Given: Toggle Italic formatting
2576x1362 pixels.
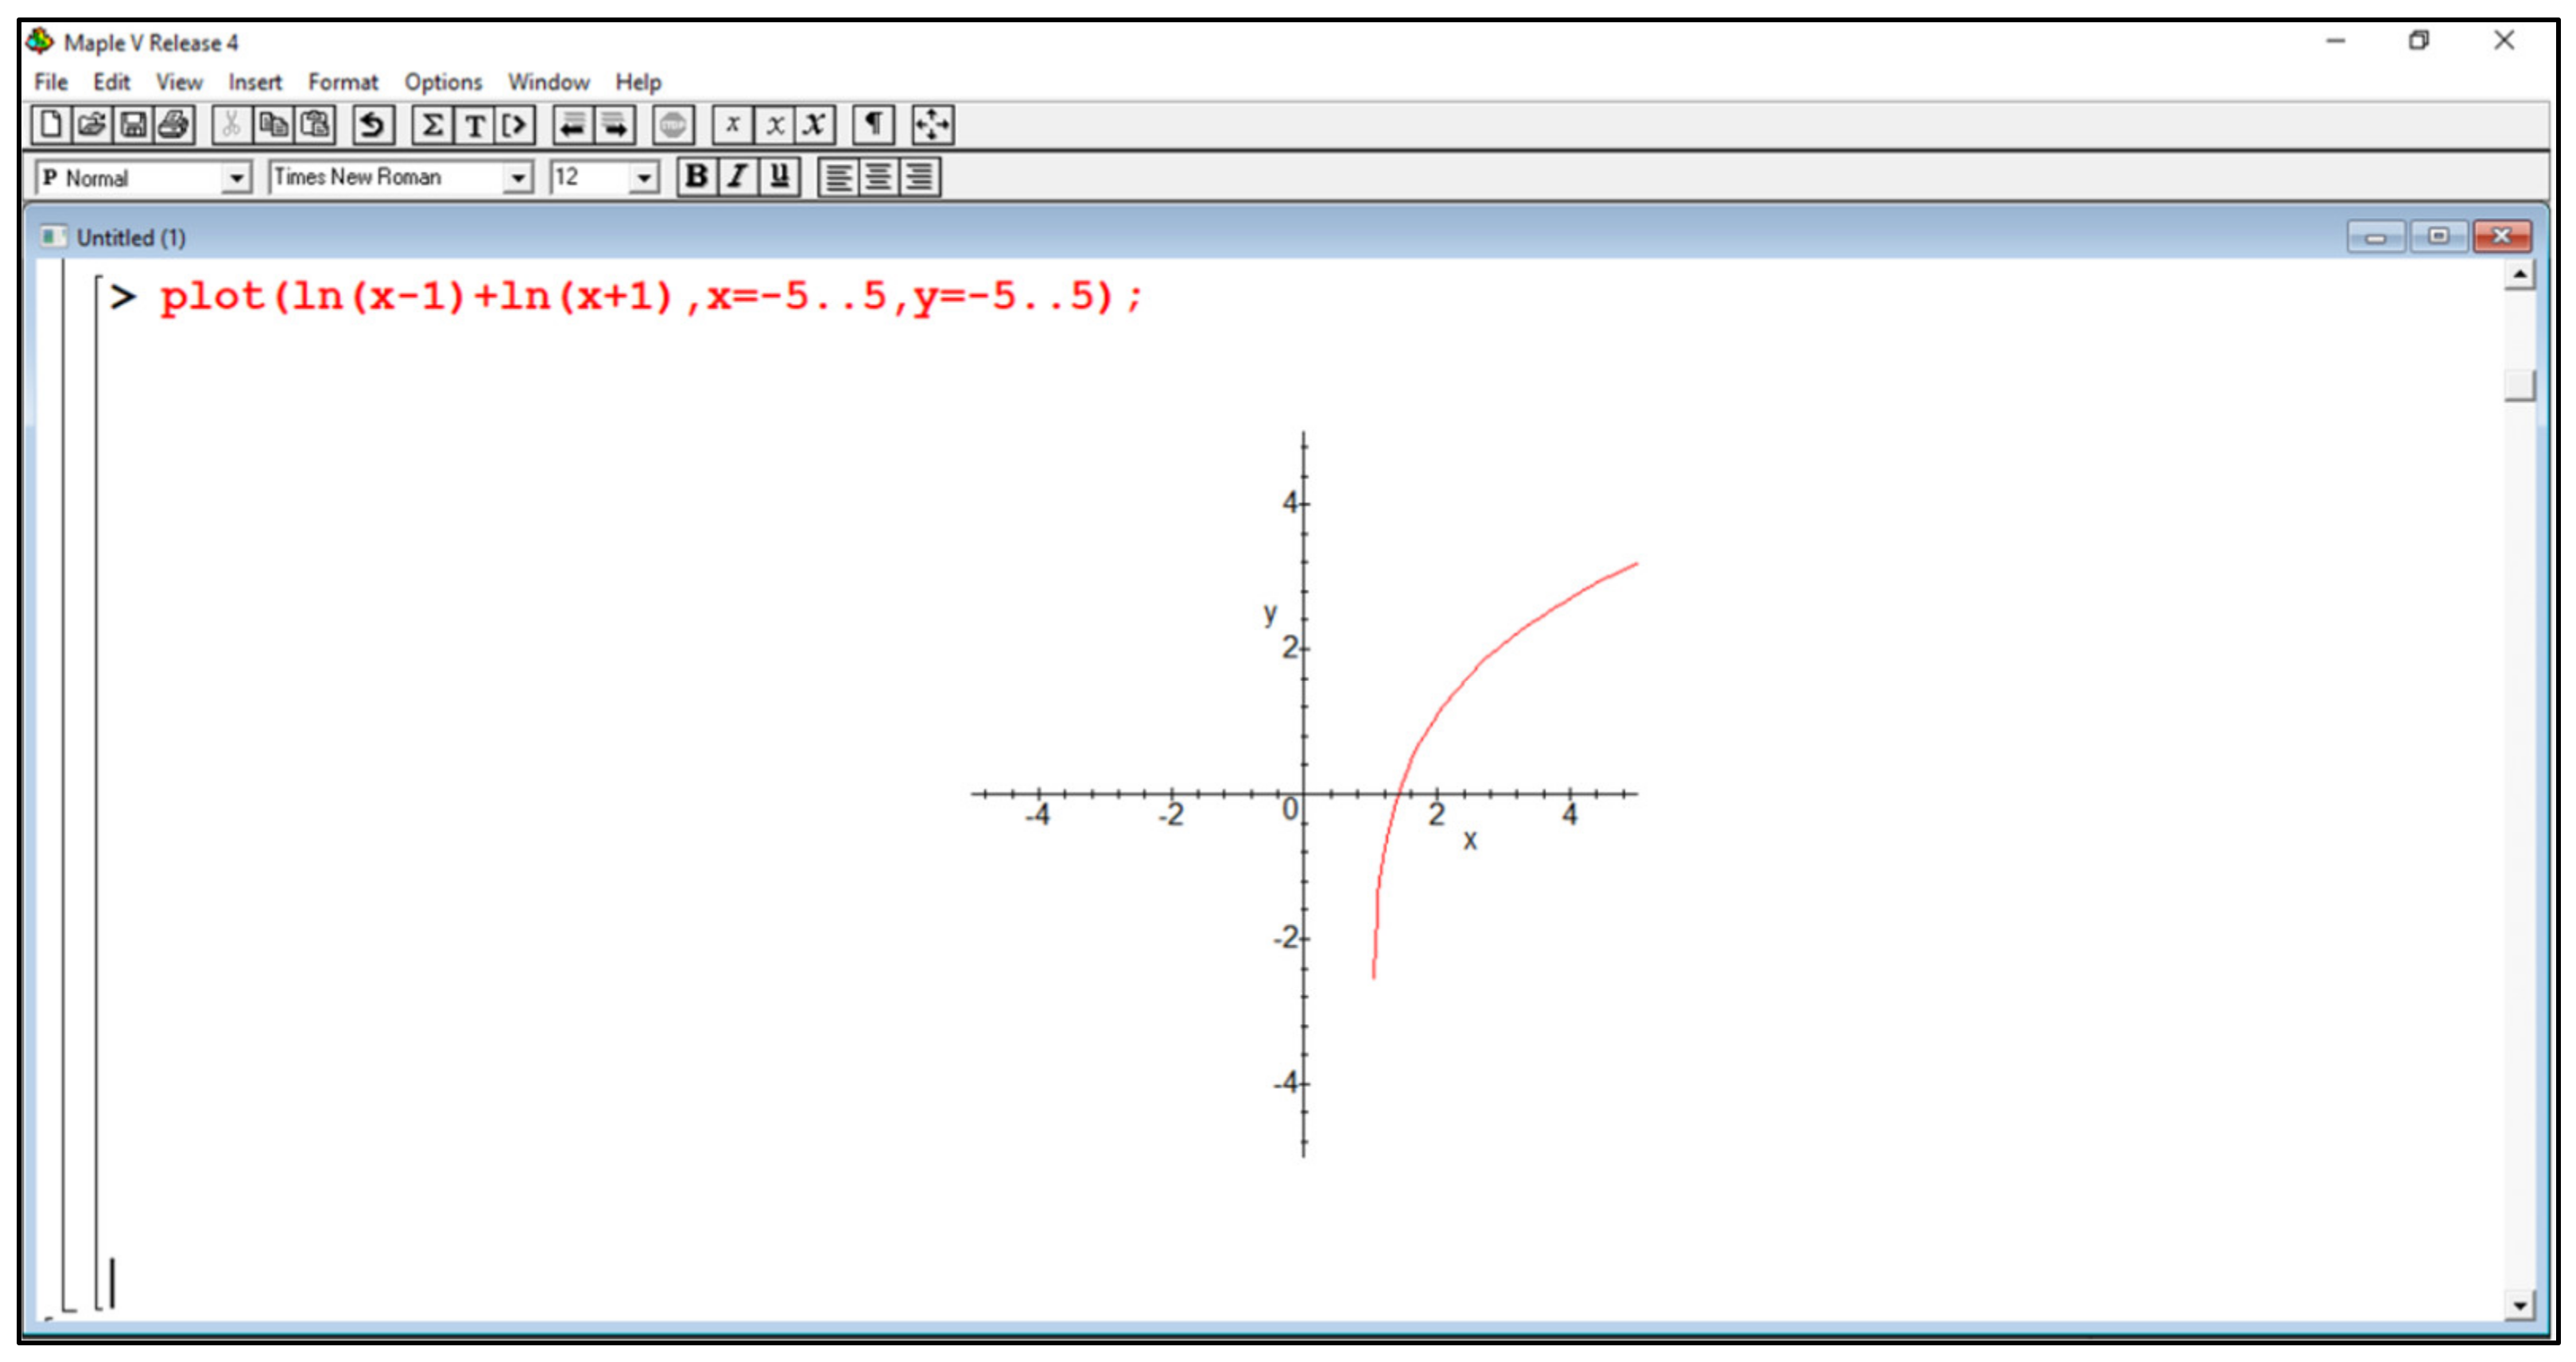Looking at the screenshot, I should (738, 177).
